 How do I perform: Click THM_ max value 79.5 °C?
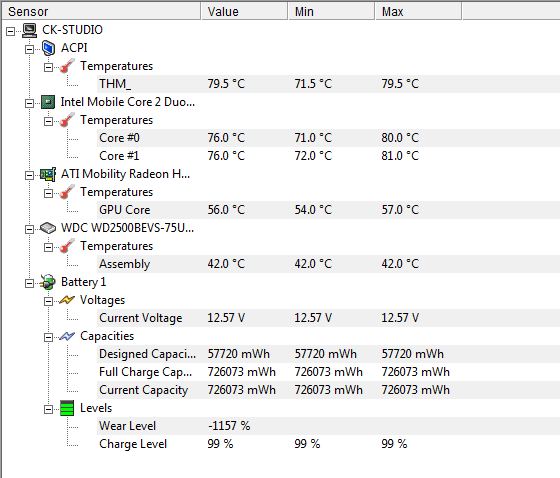(x=400, y=84)
